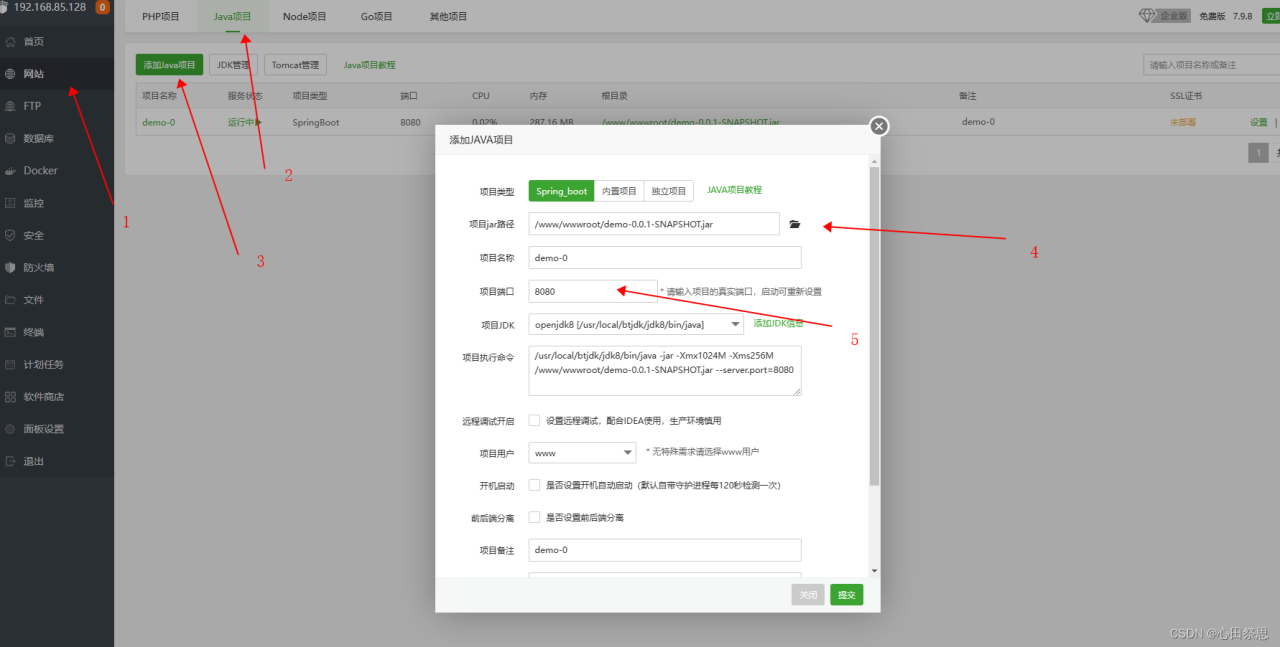Click the 软件商店 software store icon
The width and height of the screenshot is (1280, 647).
[x=11, y=397]
